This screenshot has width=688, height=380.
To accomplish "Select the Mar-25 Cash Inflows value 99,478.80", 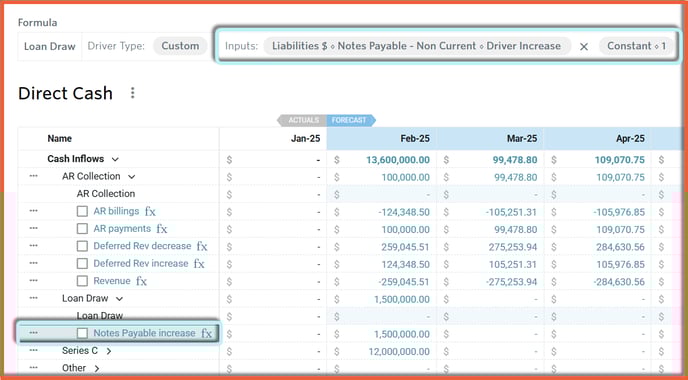I will coord(515,160).
